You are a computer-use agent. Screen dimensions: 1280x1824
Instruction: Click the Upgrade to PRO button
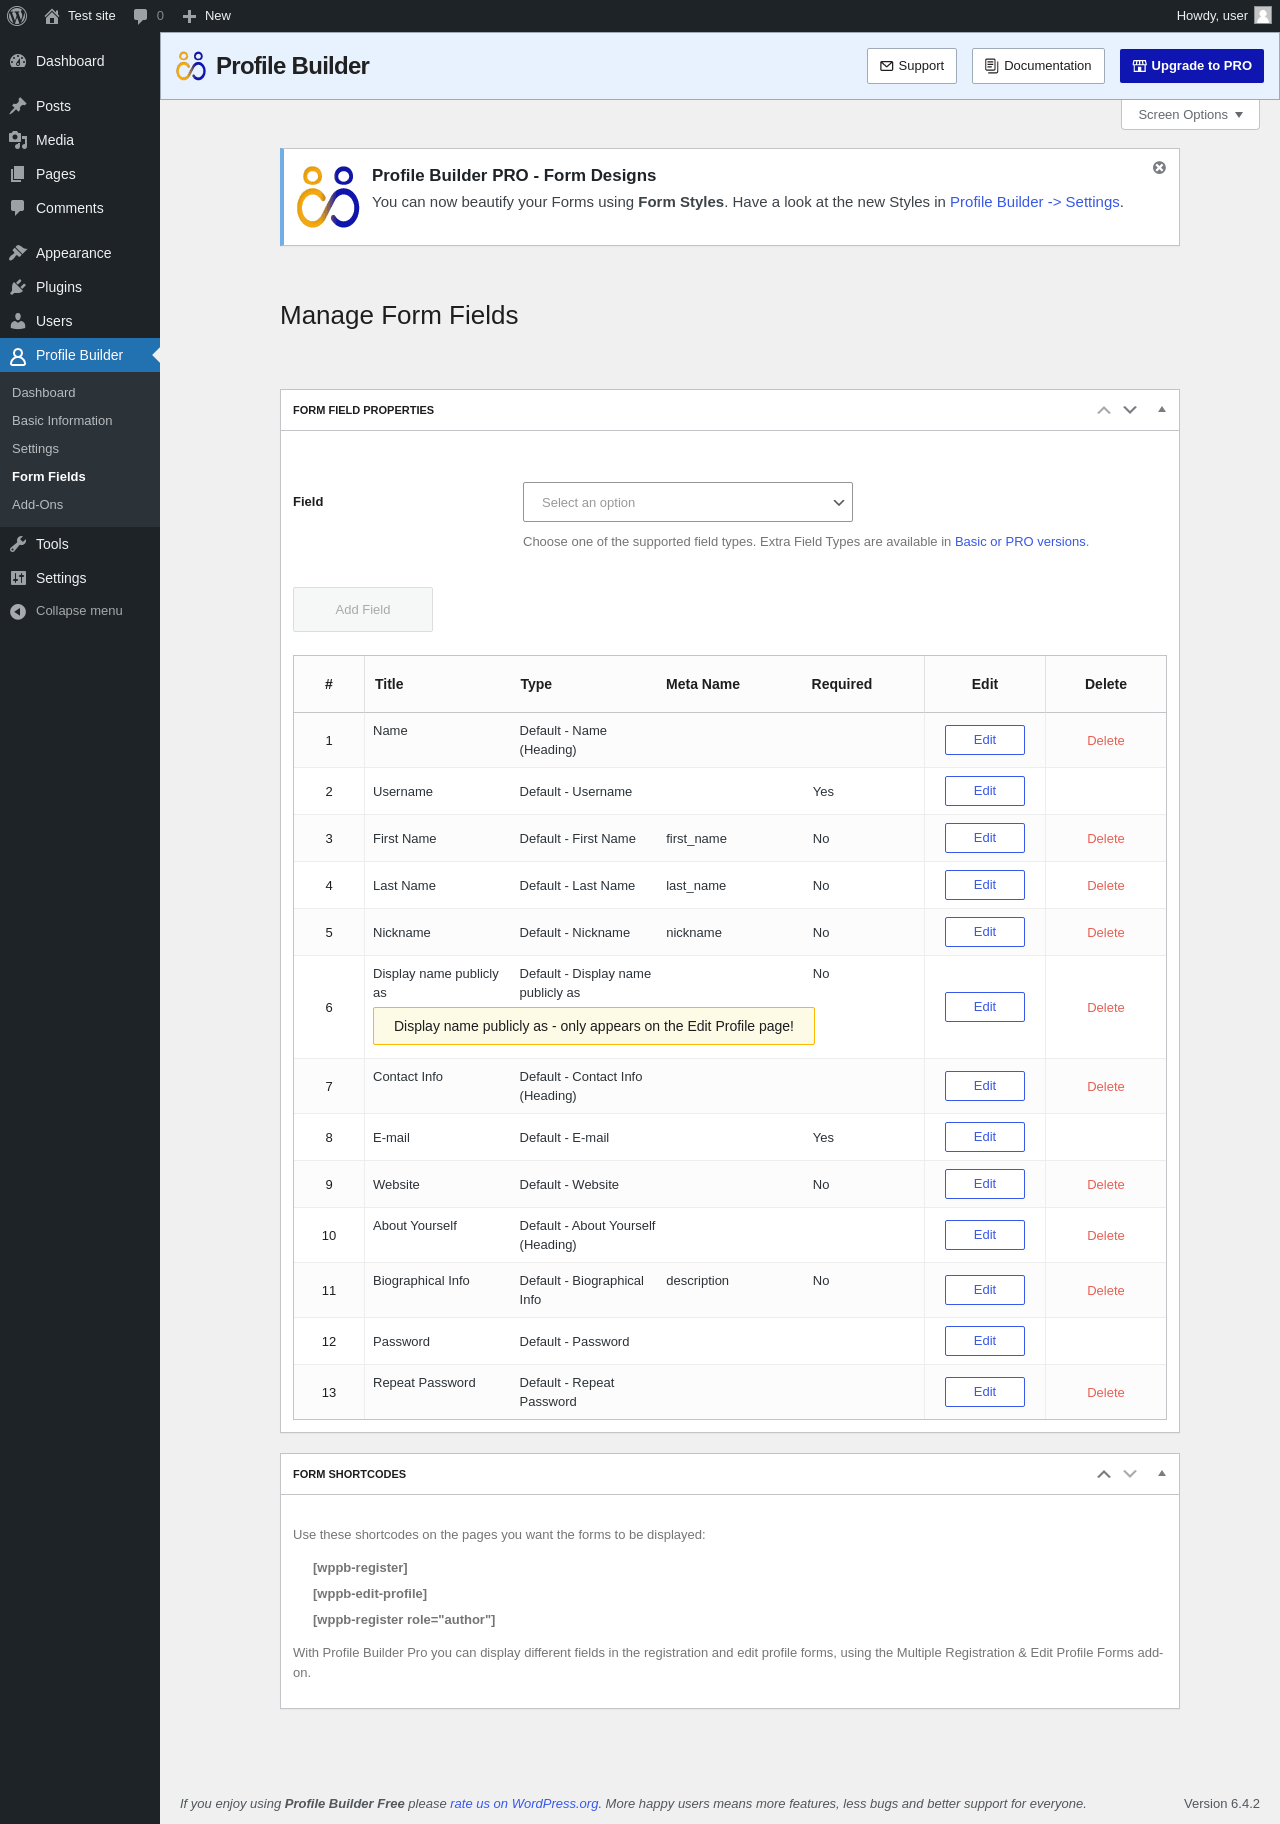[1191, 66]
